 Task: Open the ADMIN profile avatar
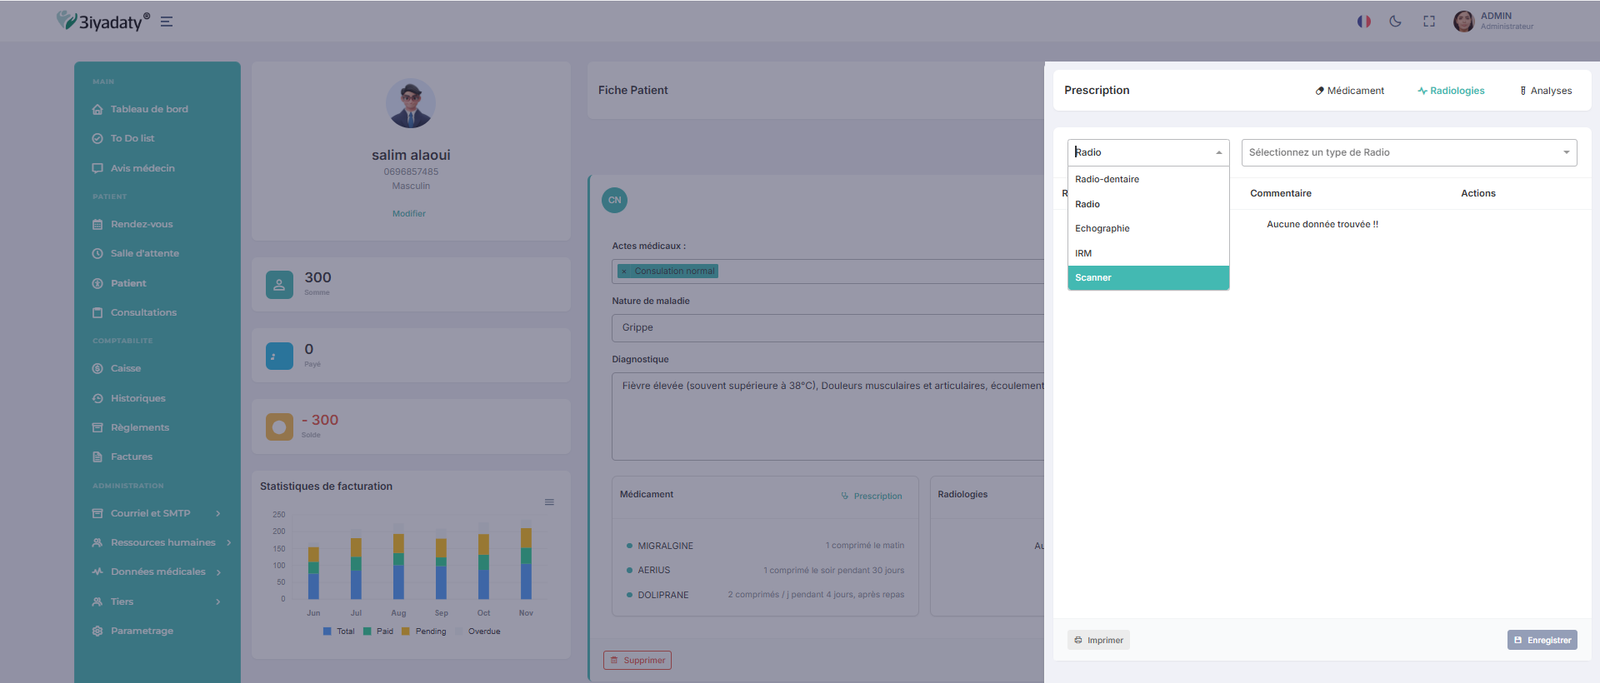point(1463,21)
